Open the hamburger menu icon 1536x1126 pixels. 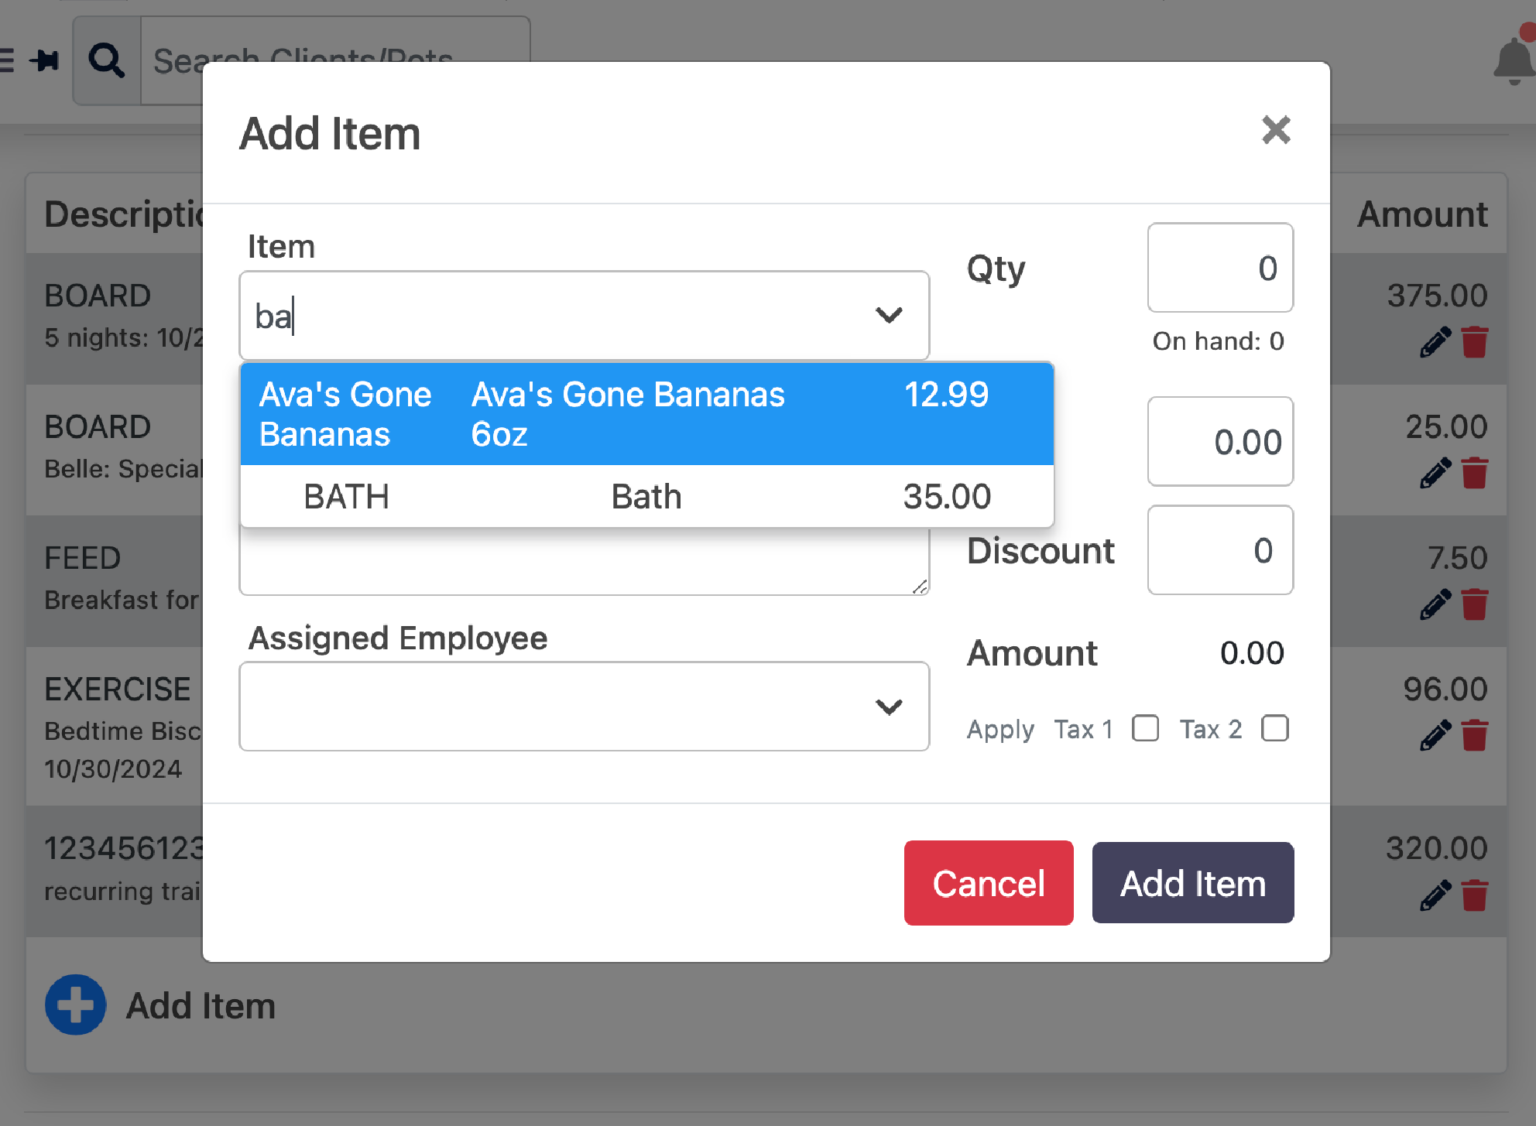tap(8, 60)
